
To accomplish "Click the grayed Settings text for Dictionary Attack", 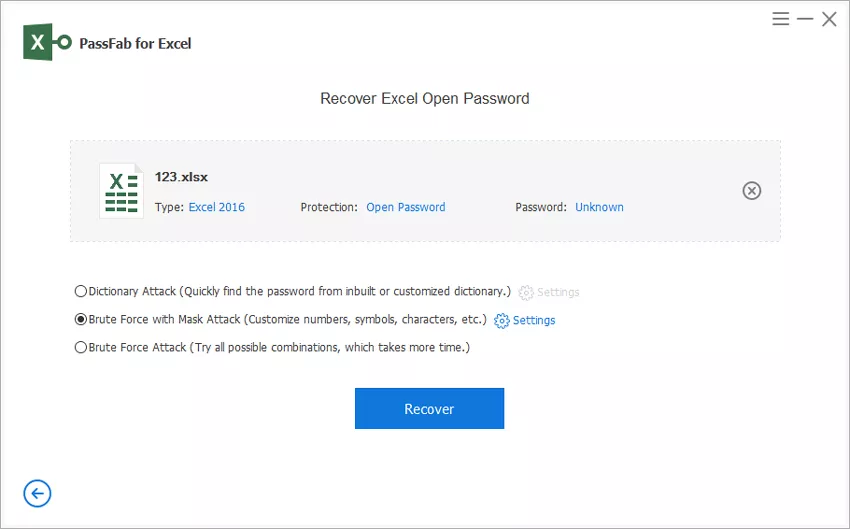I will (558, 293).
